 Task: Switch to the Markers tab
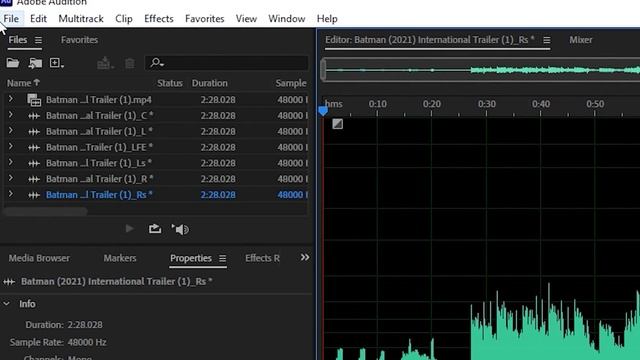[120, 258]
